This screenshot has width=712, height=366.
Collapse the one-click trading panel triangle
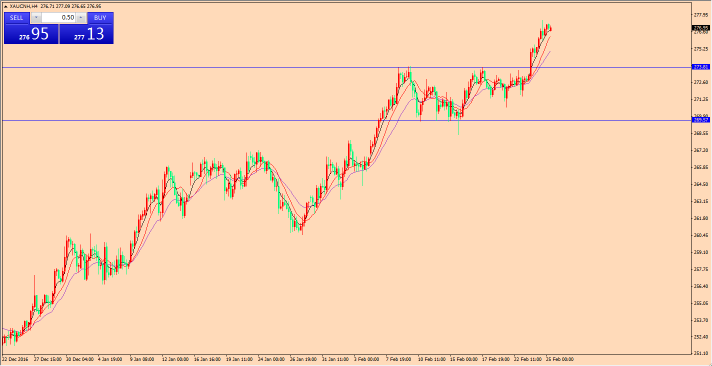[x=5, y=7]
